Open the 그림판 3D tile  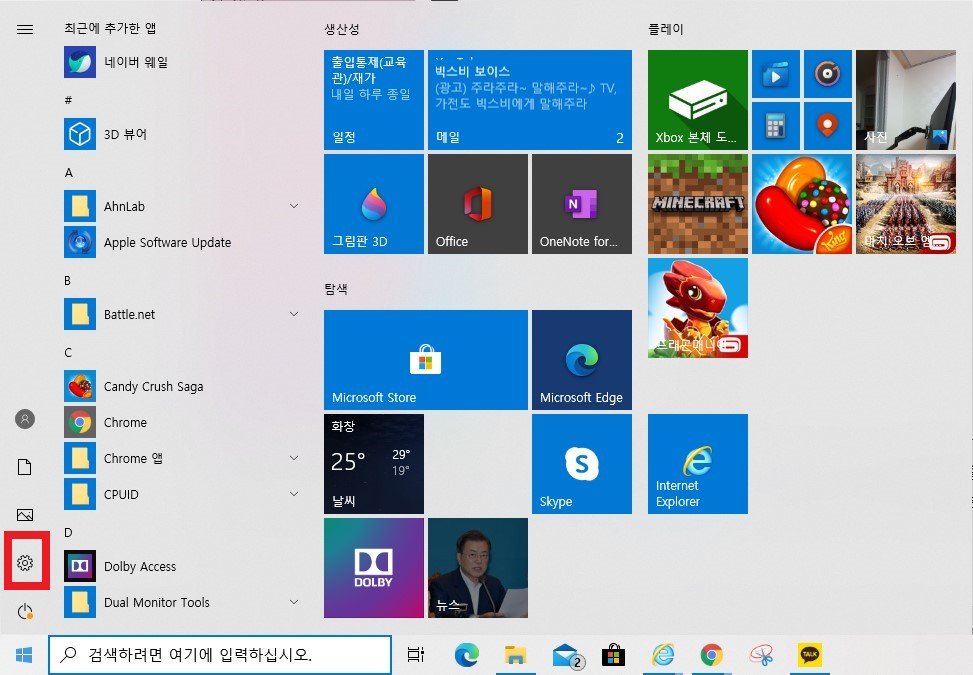point(374,204)
